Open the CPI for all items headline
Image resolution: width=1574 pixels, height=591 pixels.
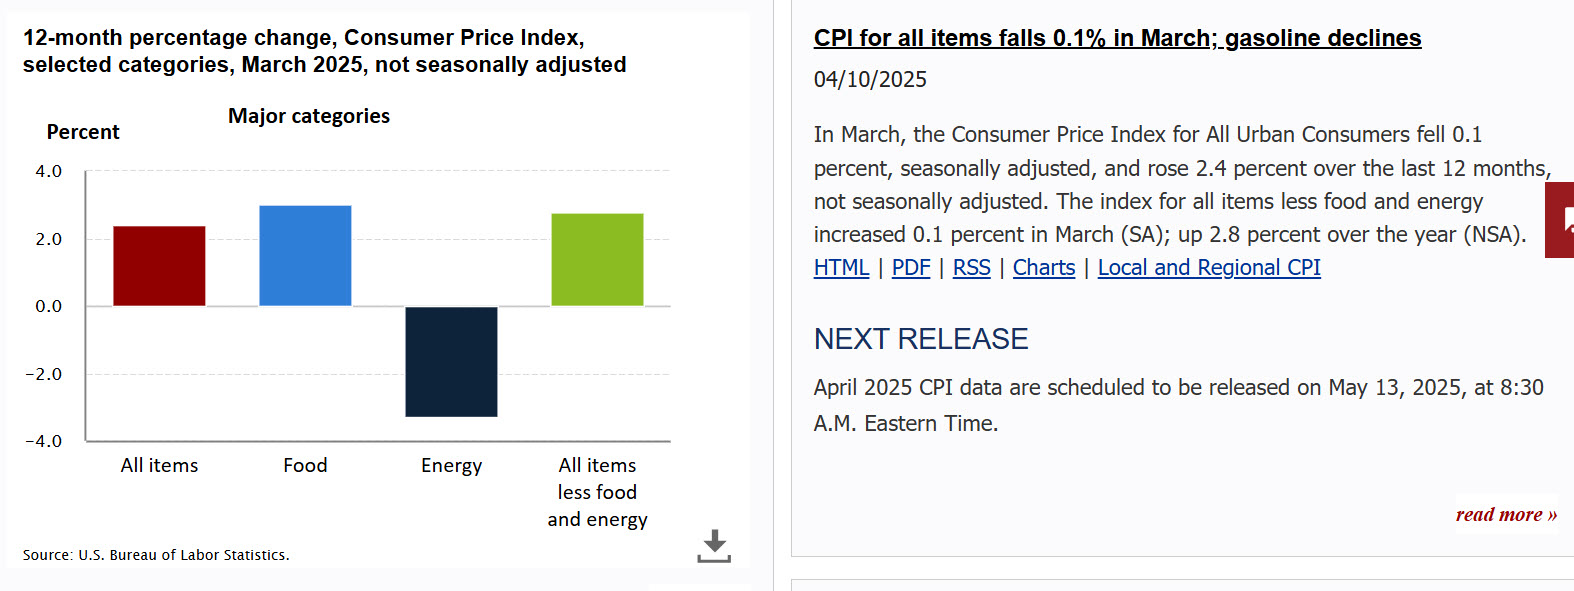tap(1117, 38)
